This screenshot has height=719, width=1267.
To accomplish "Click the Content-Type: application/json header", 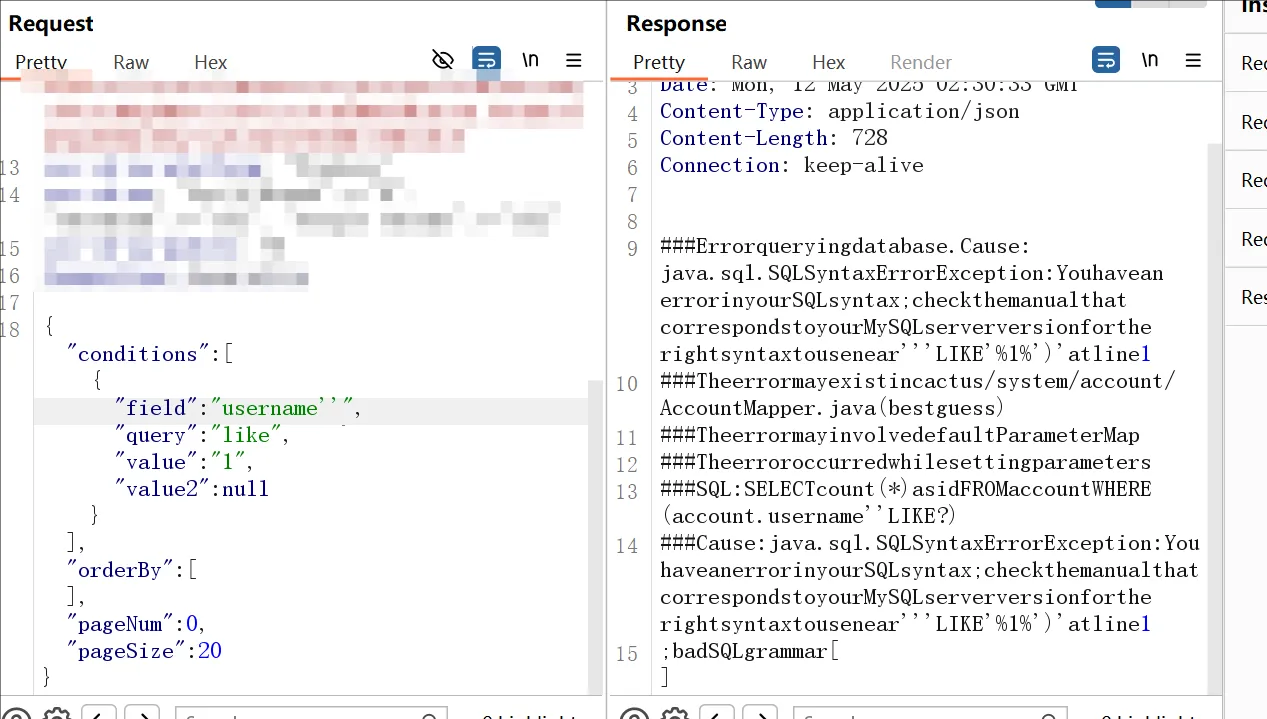I will point(840,111).
